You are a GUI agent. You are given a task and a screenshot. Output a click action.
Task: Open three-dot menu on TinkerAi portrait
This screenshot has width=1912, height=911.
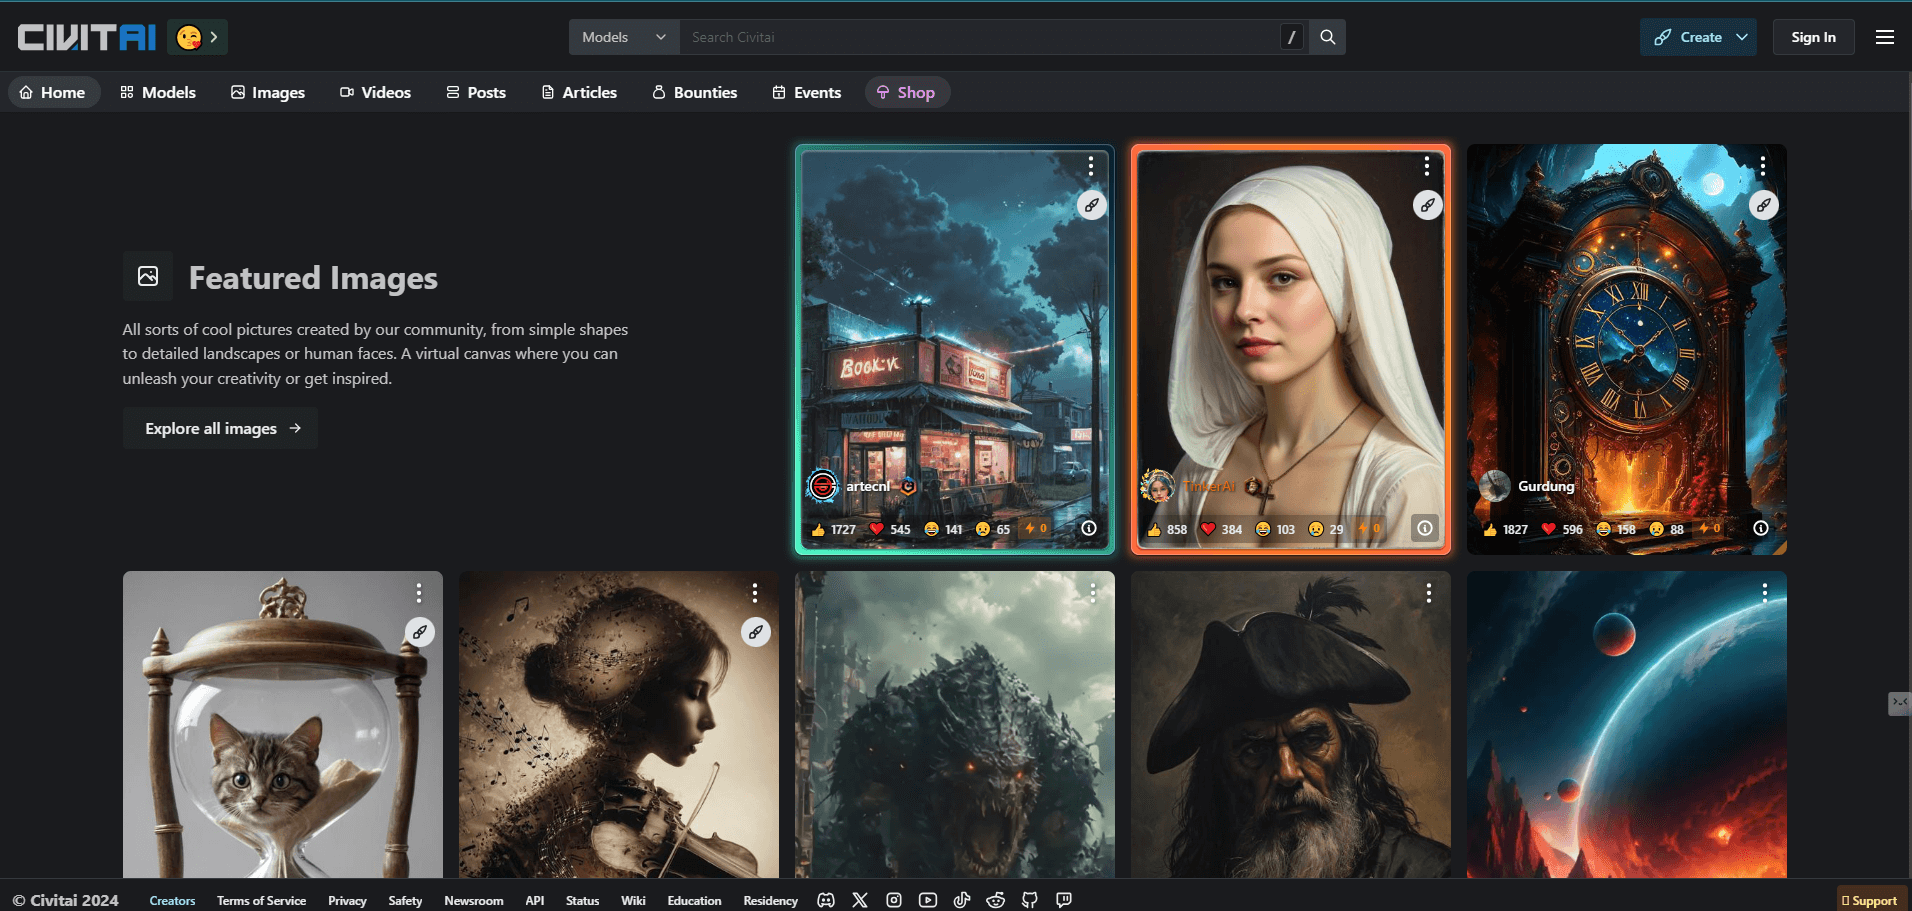pyautogui.click(x=1427, y=165)
